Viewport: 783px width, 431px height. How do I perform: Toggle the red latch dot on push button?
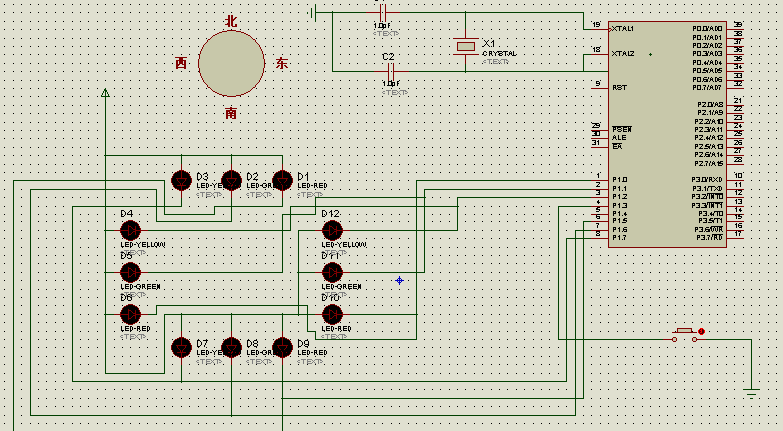(x=701, y=331)
